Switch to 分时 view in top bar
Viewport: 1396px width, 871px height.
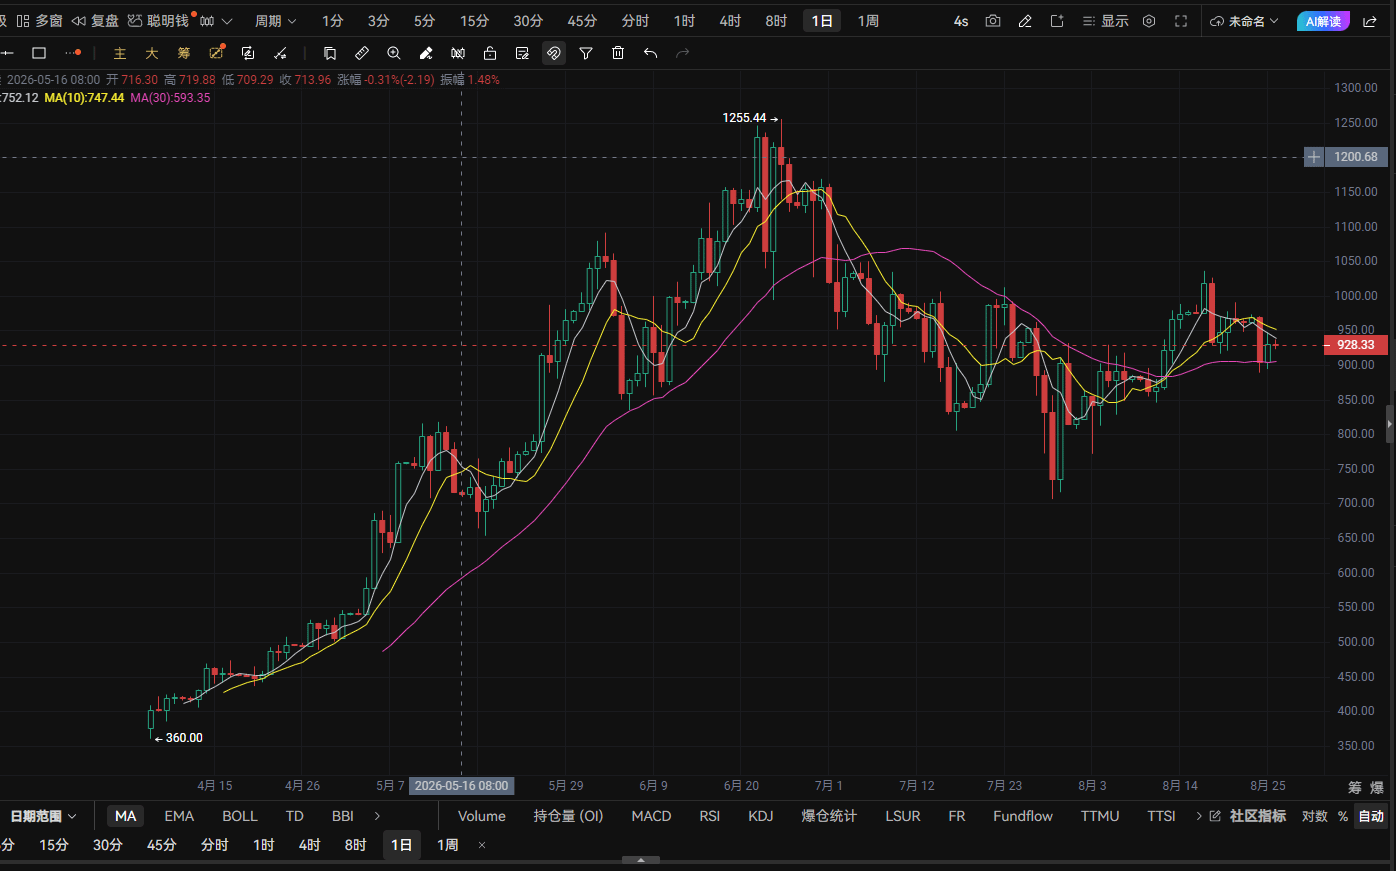(x=635, y=21)
